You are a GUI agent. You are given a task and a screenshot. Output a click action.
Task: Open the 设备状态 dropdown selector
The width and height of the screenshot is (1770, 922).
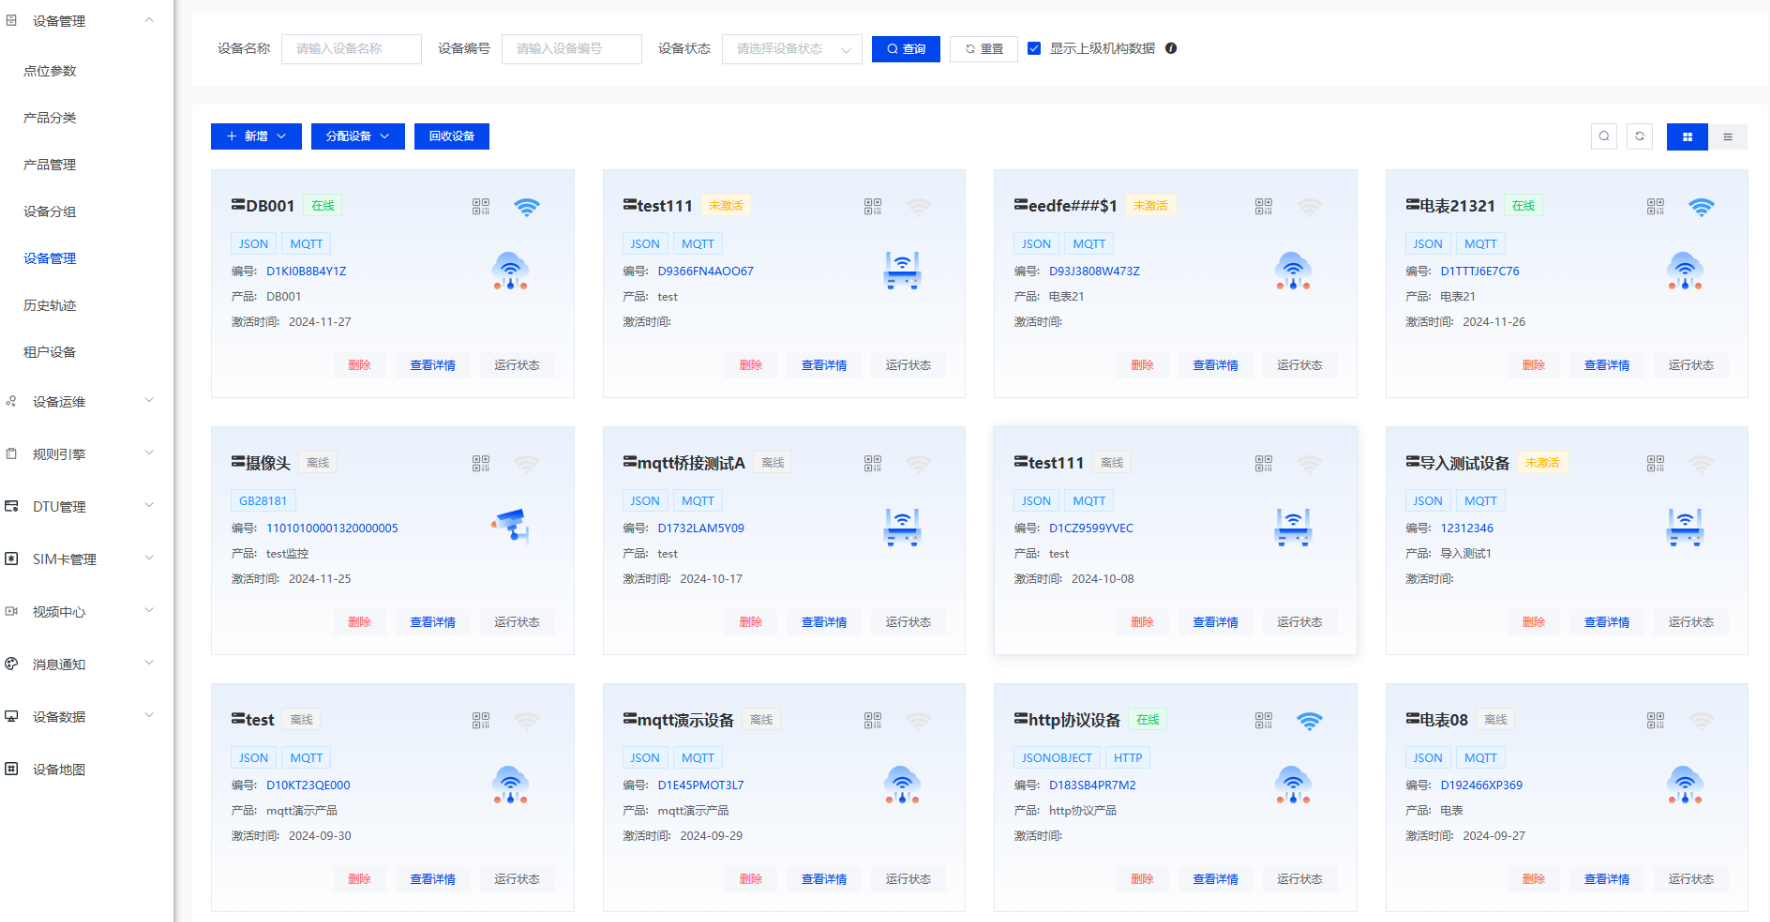tap(791, 49)
